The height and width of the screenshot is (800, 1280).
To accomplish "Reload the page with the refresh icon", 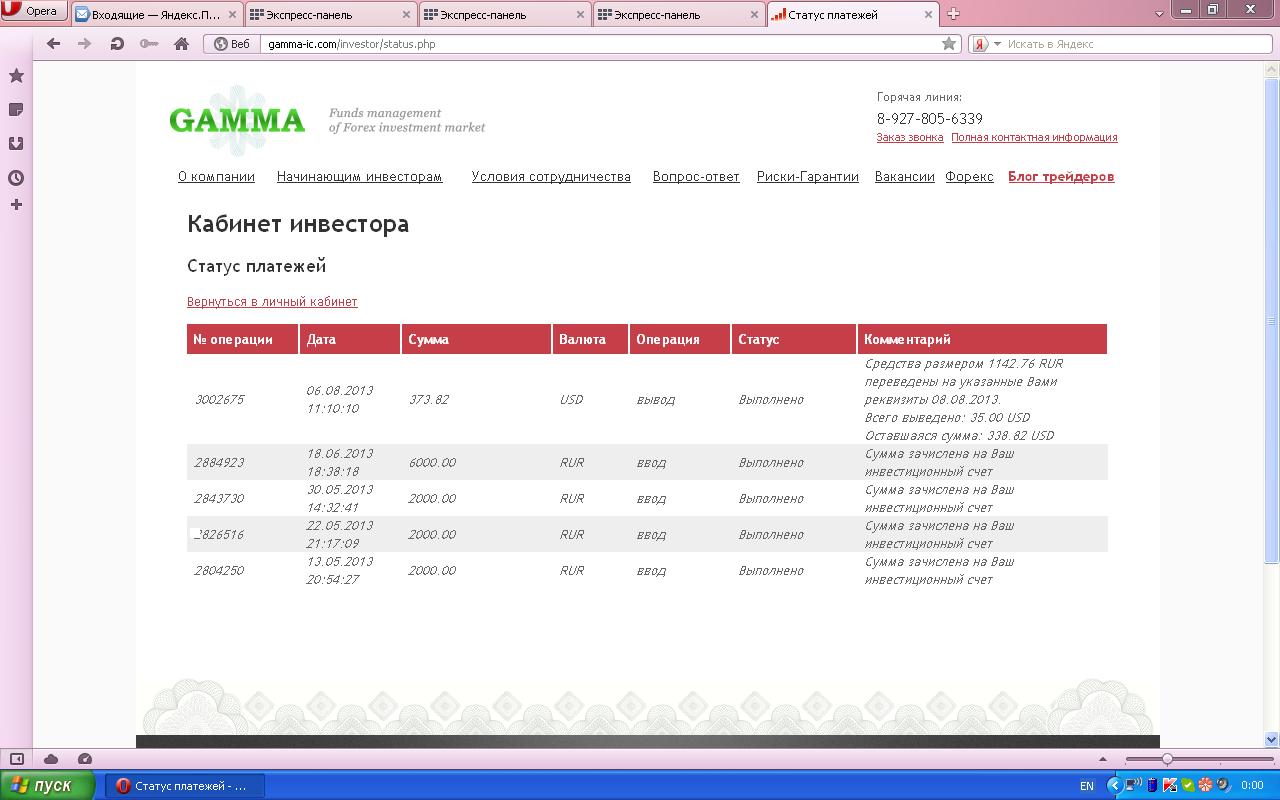I will coord(117,44).
